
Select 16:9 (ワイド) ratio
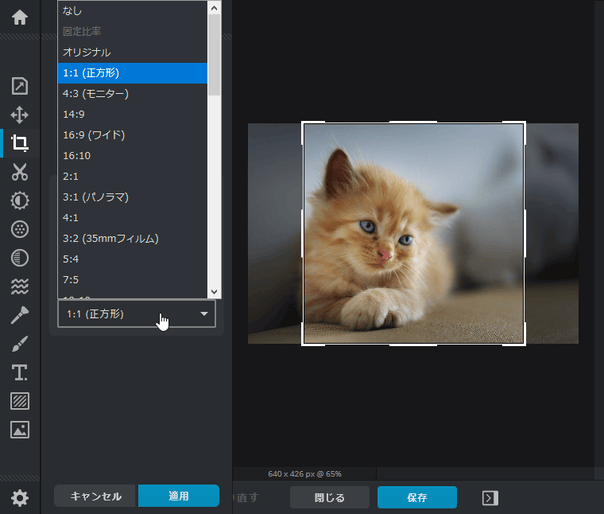click(x=132, y=135)
